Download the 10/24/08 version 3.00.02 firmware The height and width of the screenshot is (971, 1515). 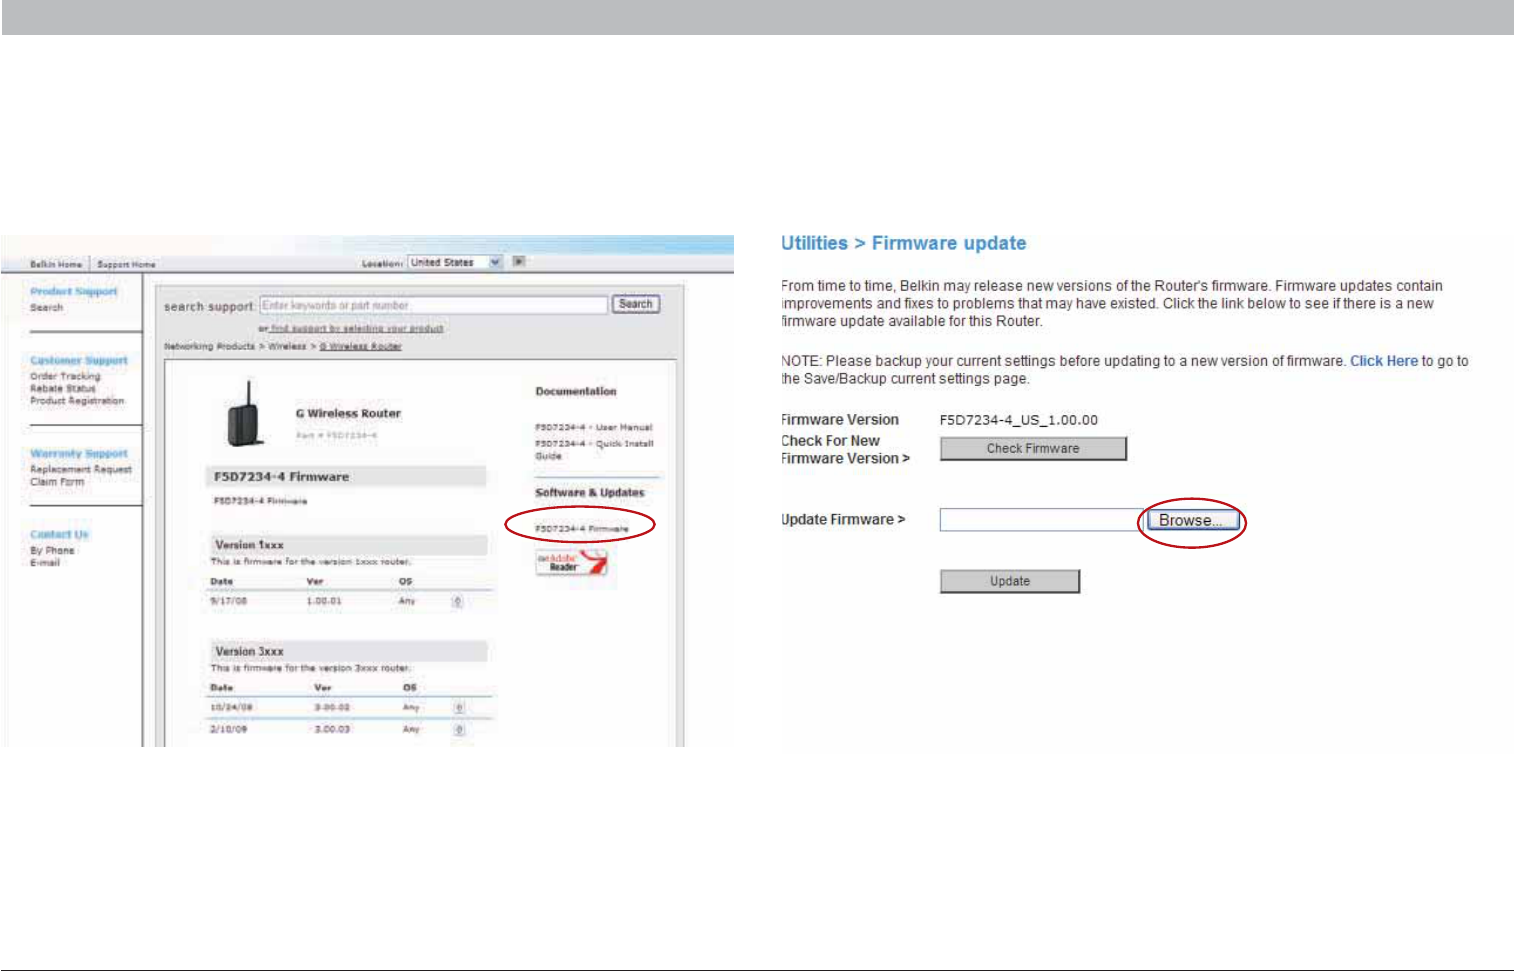[459, 707]
